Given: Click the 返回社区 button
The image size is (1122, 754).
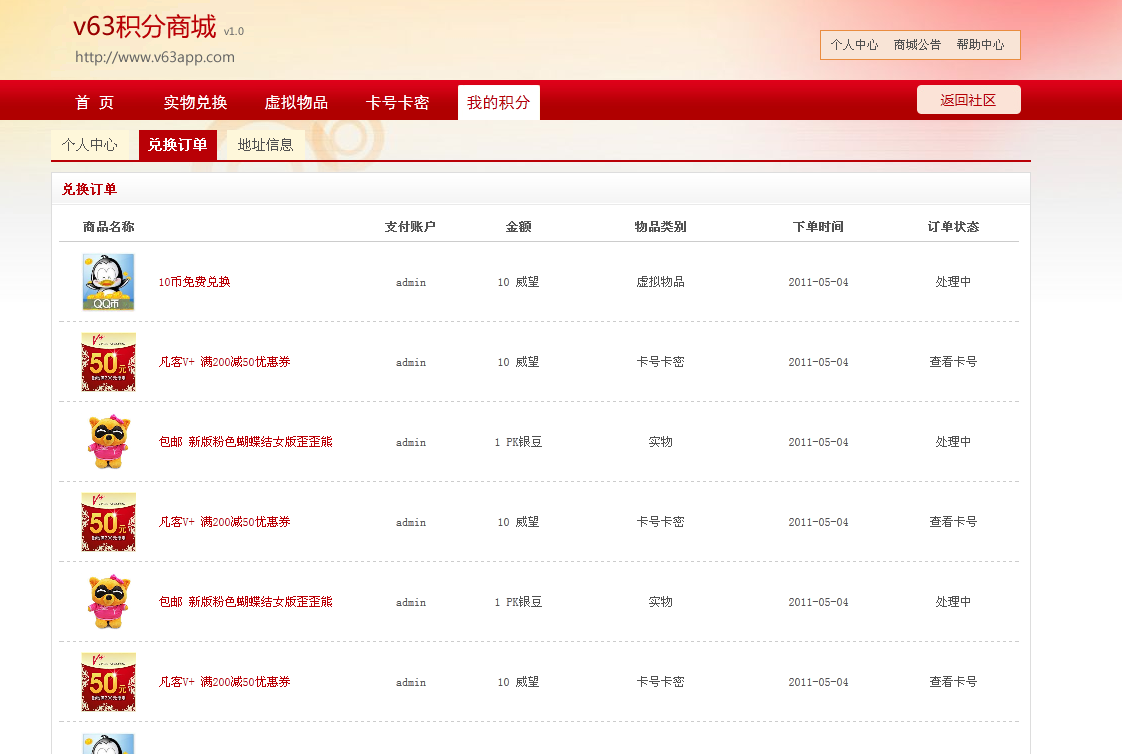Looking at the screenshot, I should click(968, 100).
